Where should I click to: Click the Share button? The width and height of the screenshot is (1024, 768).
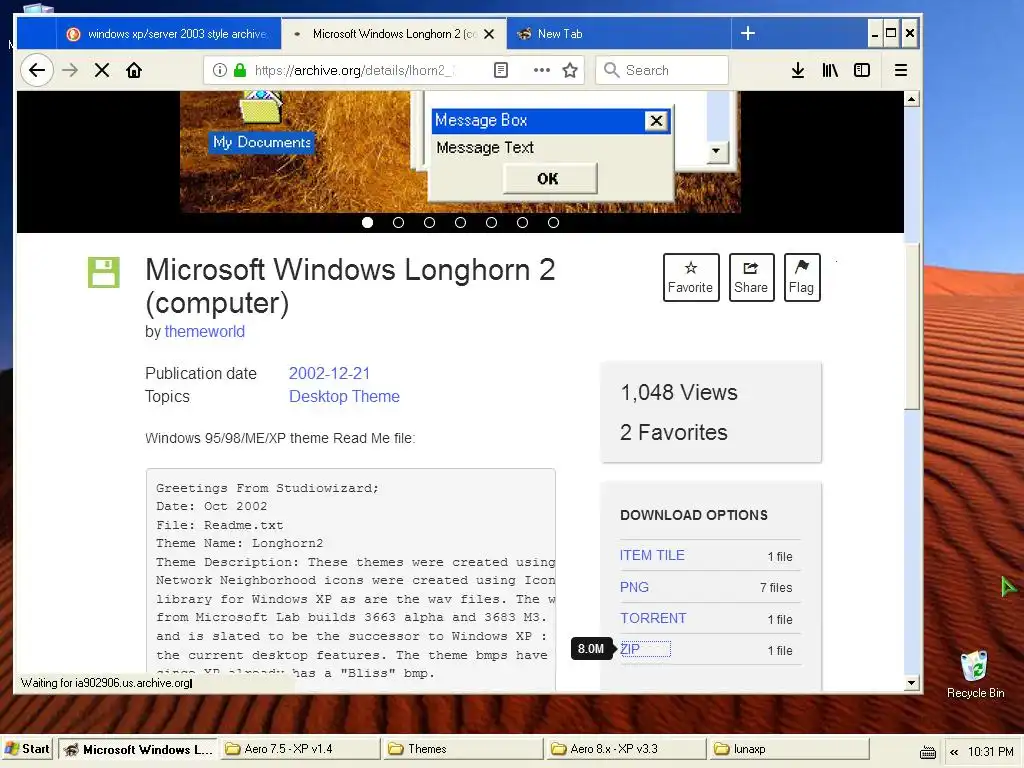click(751, 278)
